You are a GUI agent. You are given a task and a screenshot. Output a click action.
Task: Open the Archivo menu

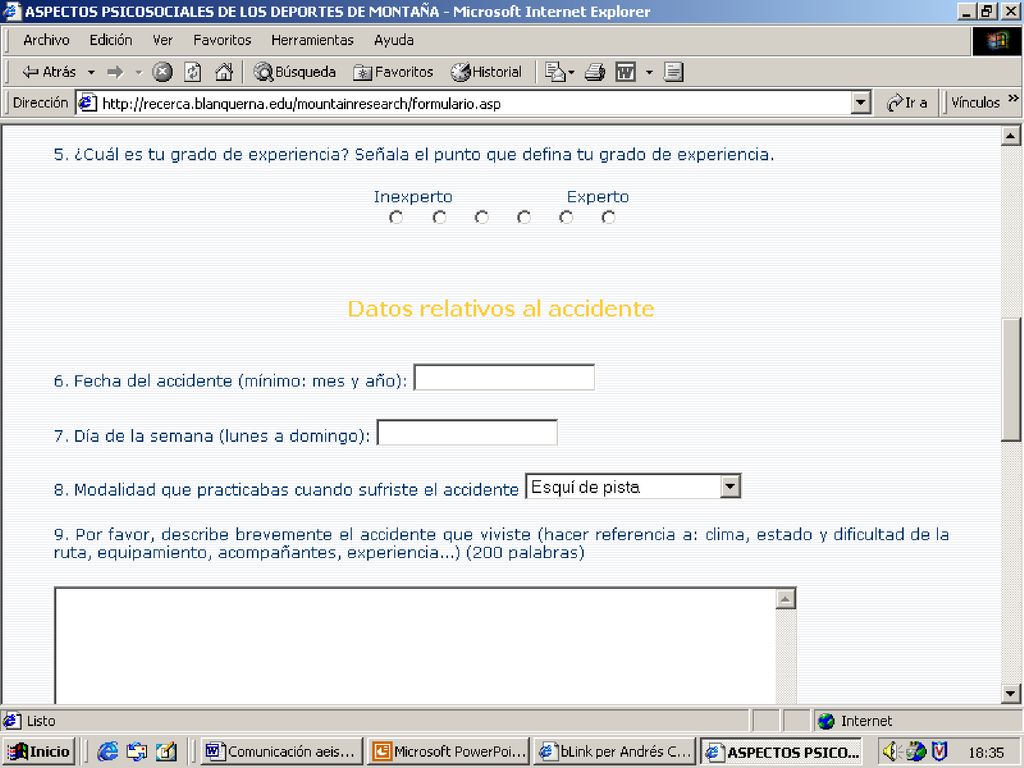point(46,40)
